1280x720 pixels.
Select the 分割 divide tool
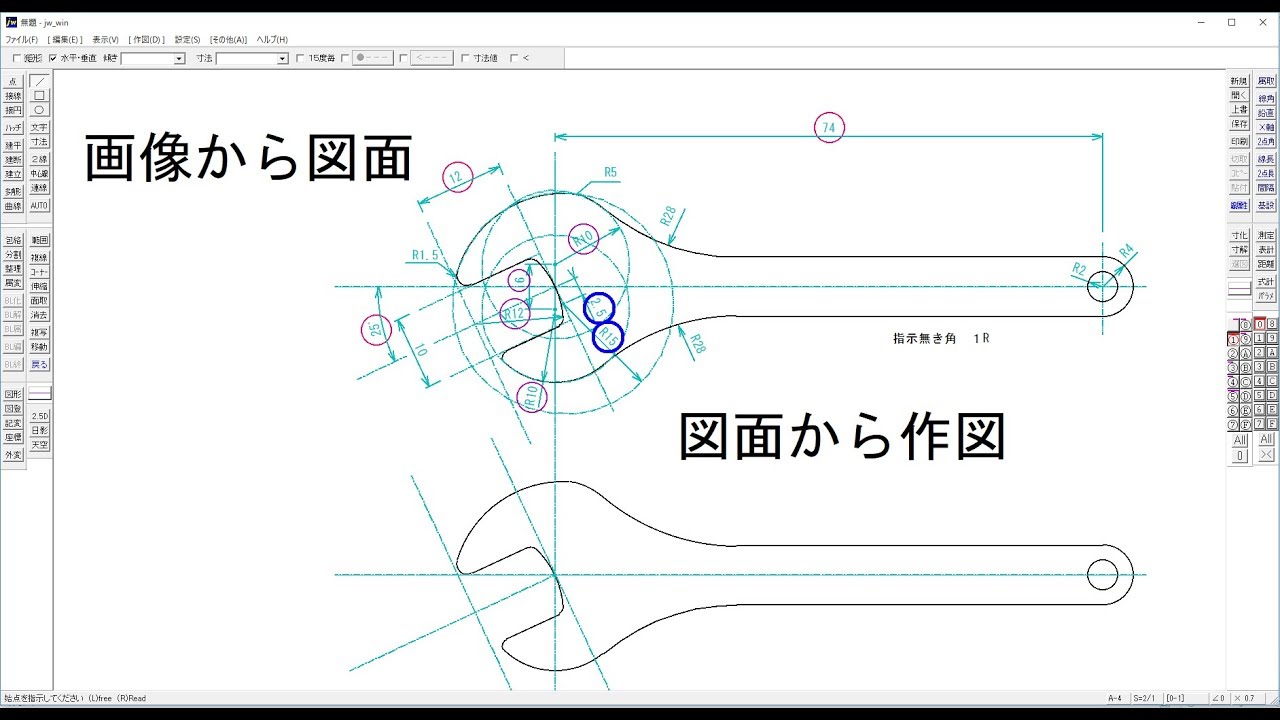click(13, 255)
